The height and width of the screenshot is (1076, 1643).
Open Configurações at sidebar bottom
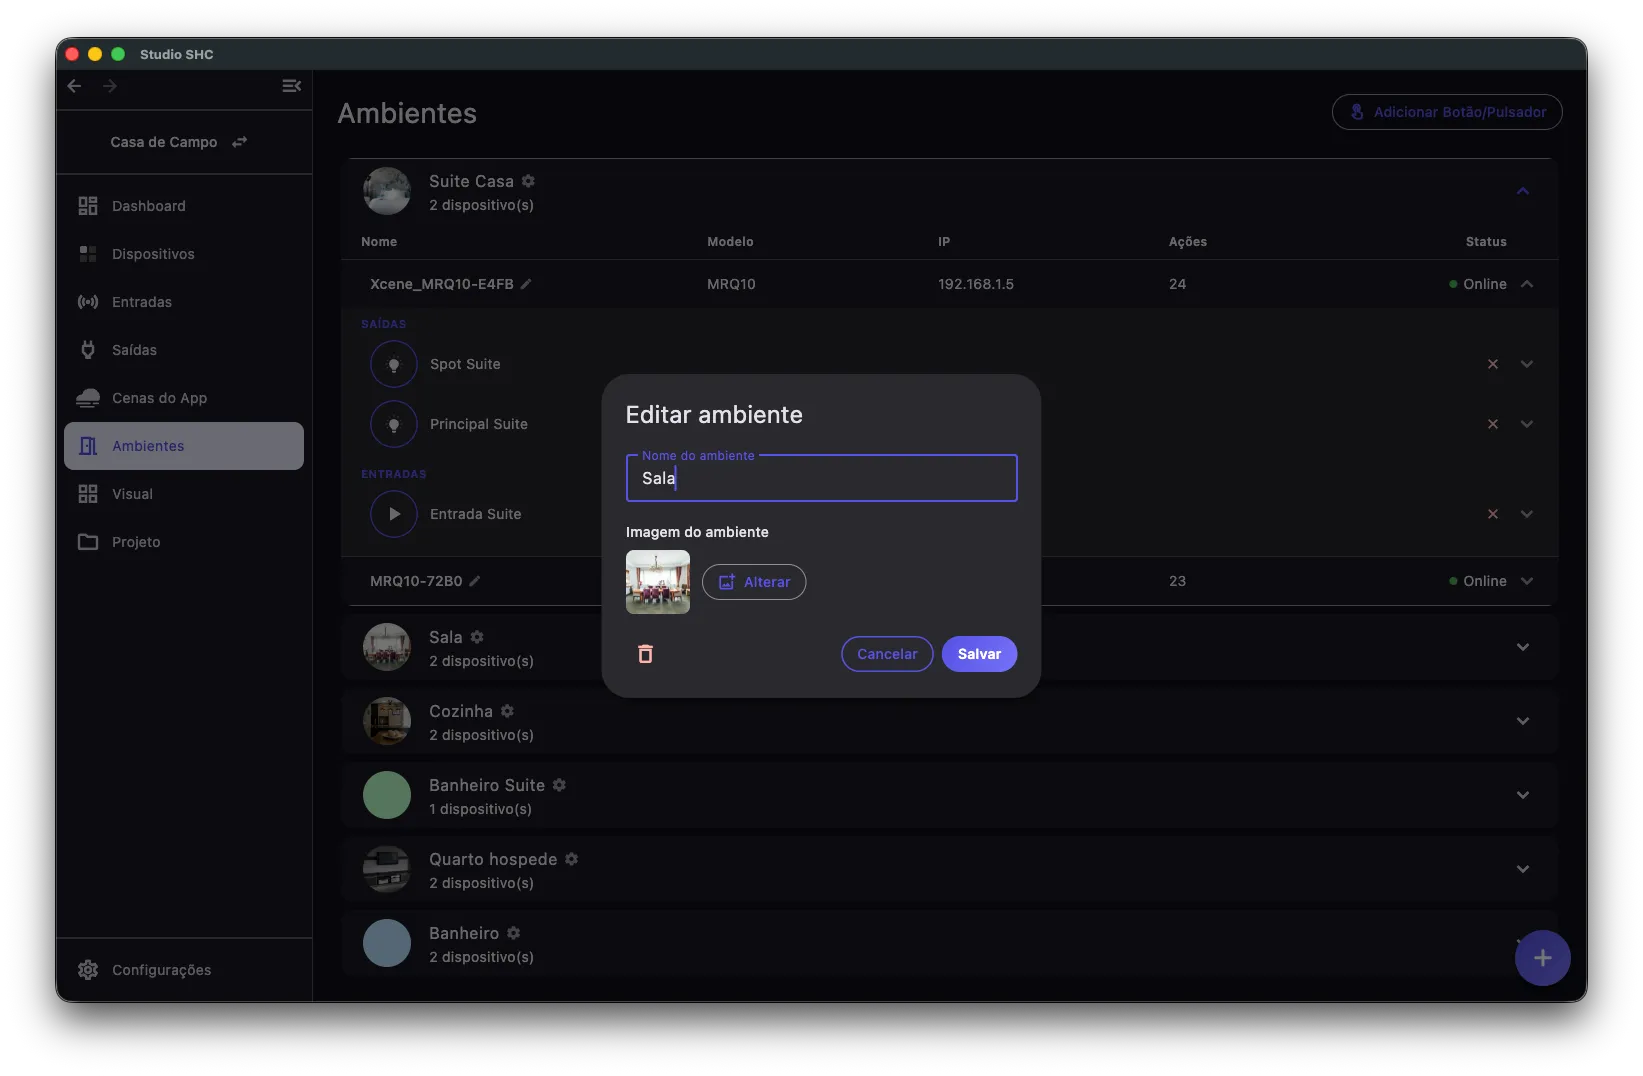[x=184, y=970]
